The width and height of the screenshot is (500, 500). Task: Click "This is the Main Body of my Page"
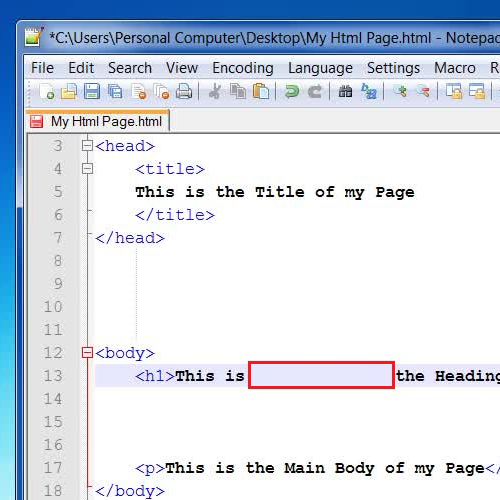pos(325,468)
